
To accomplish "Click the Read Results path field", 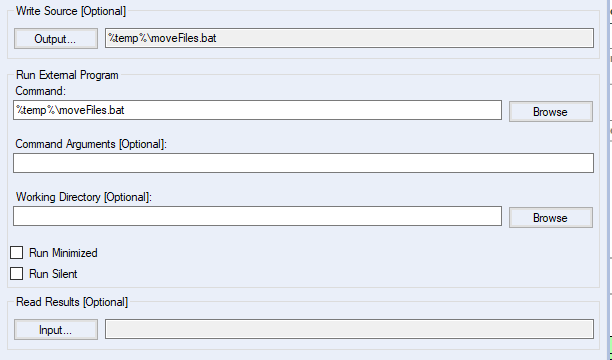I will 349,329.
